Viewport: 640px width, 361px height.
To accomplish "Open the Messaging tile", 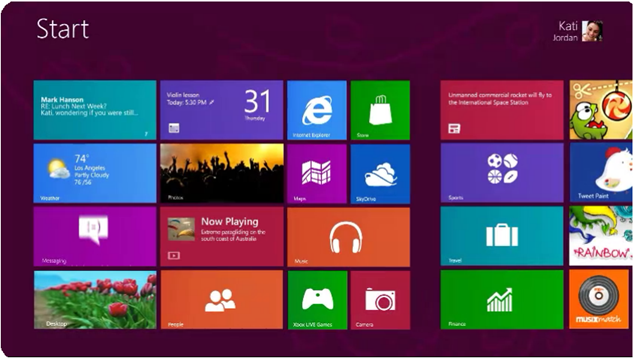I will [95, 237].
